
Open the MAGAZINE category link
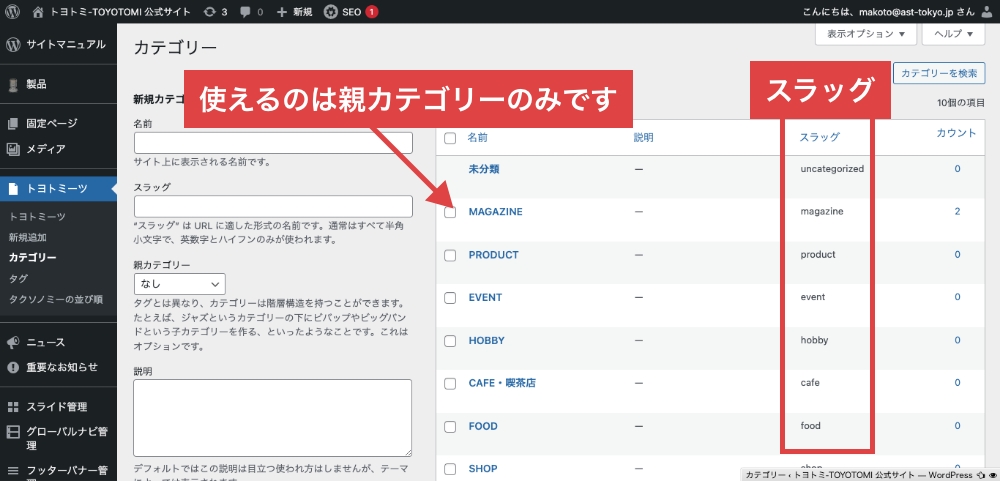pos(496,212)
